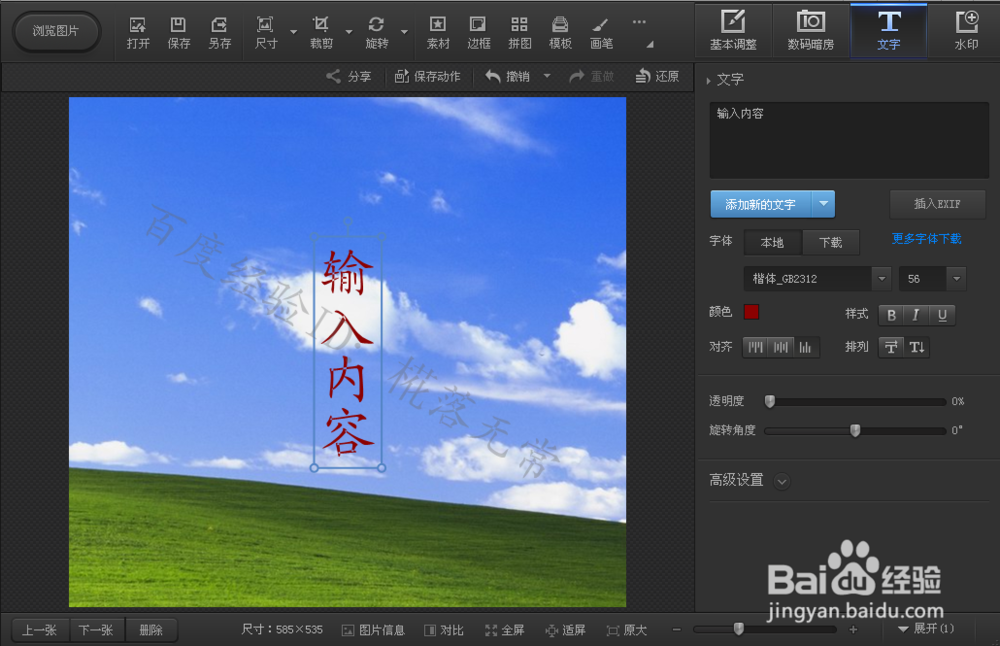
Task: Click the 插入EXIF button
Action: [x=937, y=204]
